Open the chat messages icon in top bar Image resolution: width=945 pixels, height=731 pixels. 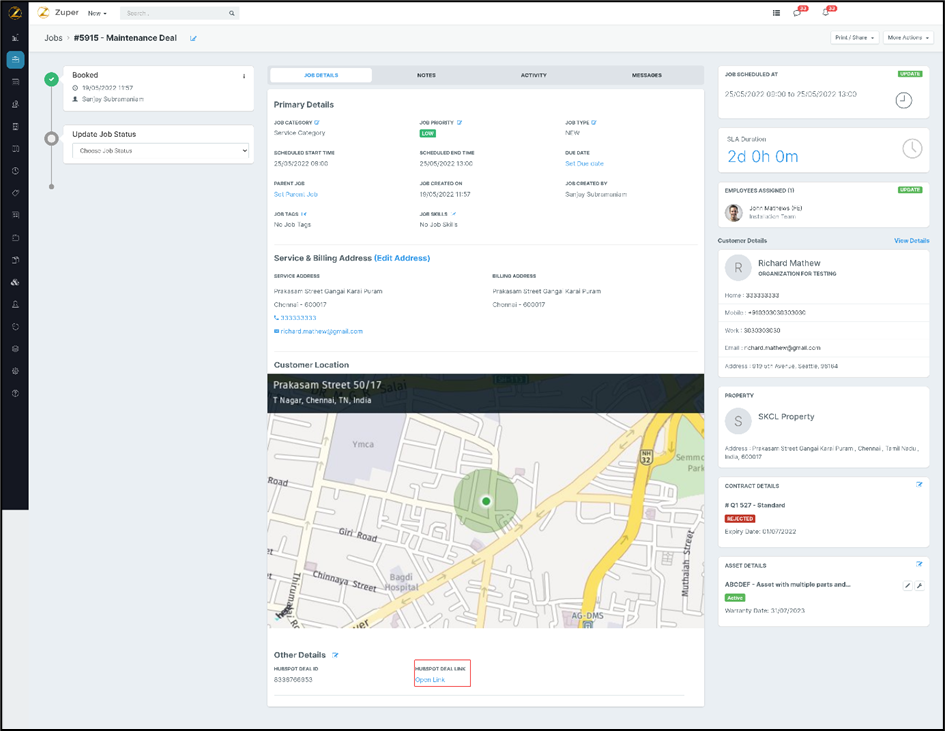pyautogui.click(x=797, y=13)
